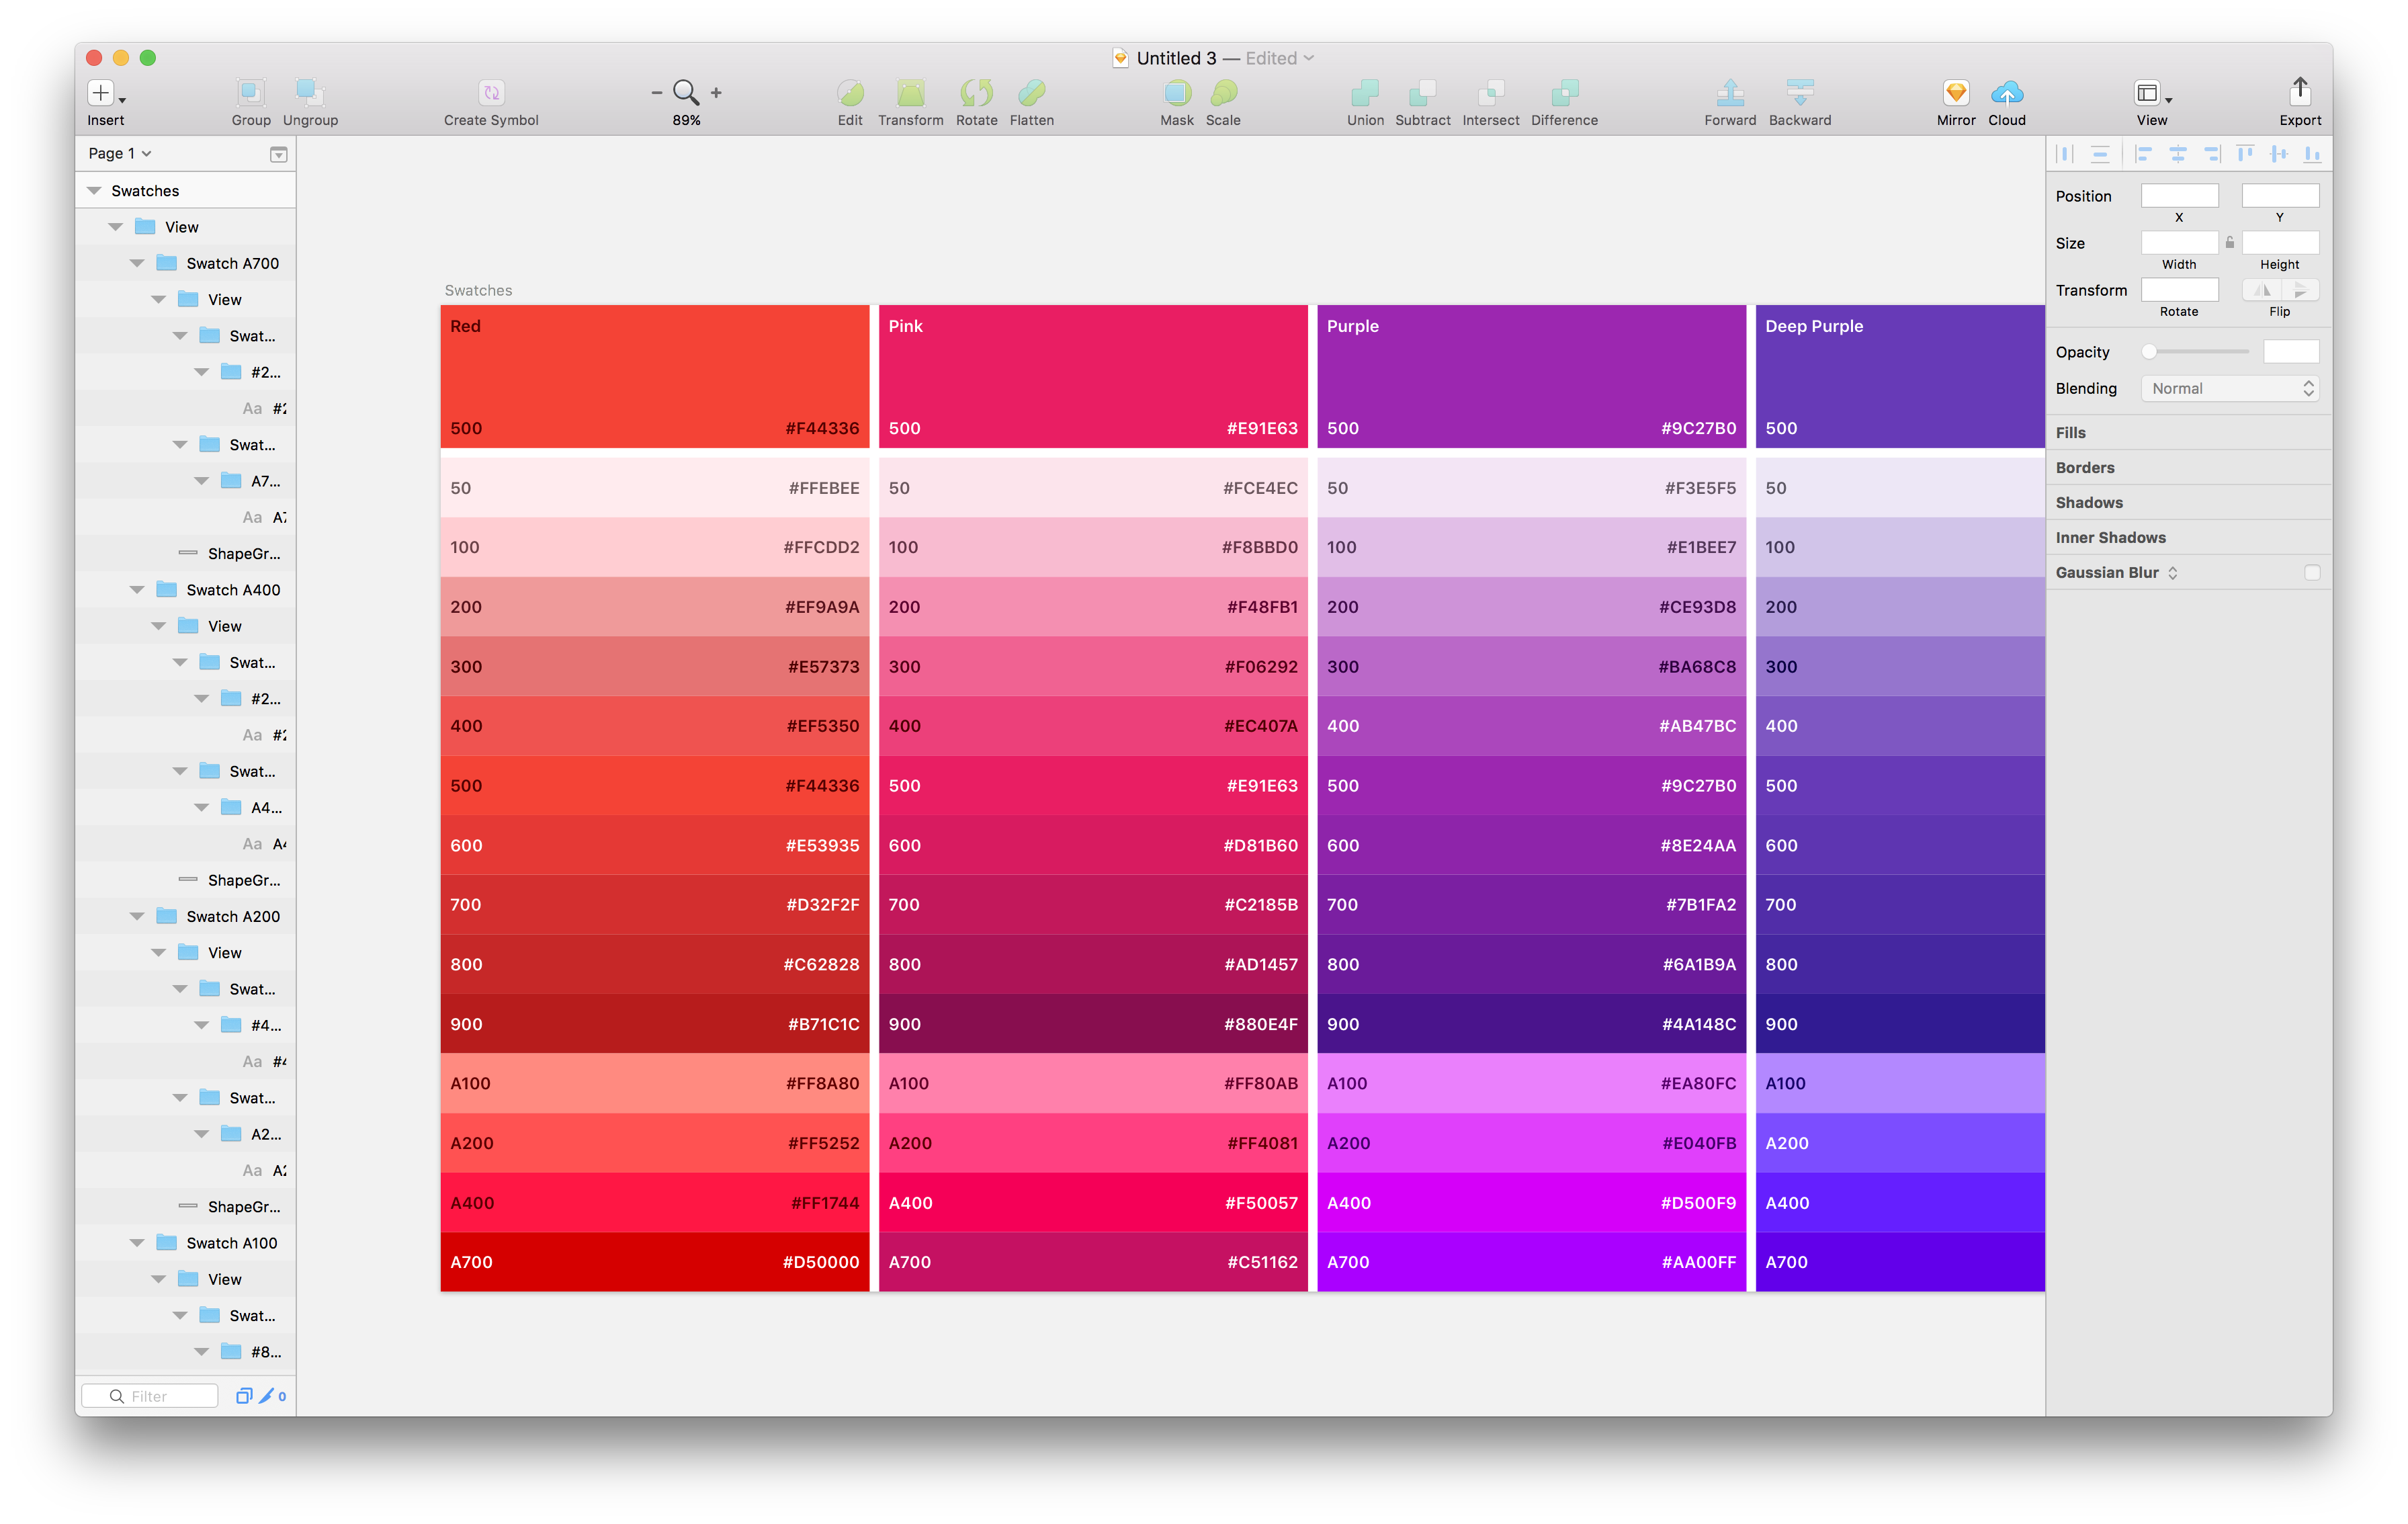Click the Fills section header
This screenshot has width=2408, height=1524.
pyautogui.click(x=2070, y=433)
